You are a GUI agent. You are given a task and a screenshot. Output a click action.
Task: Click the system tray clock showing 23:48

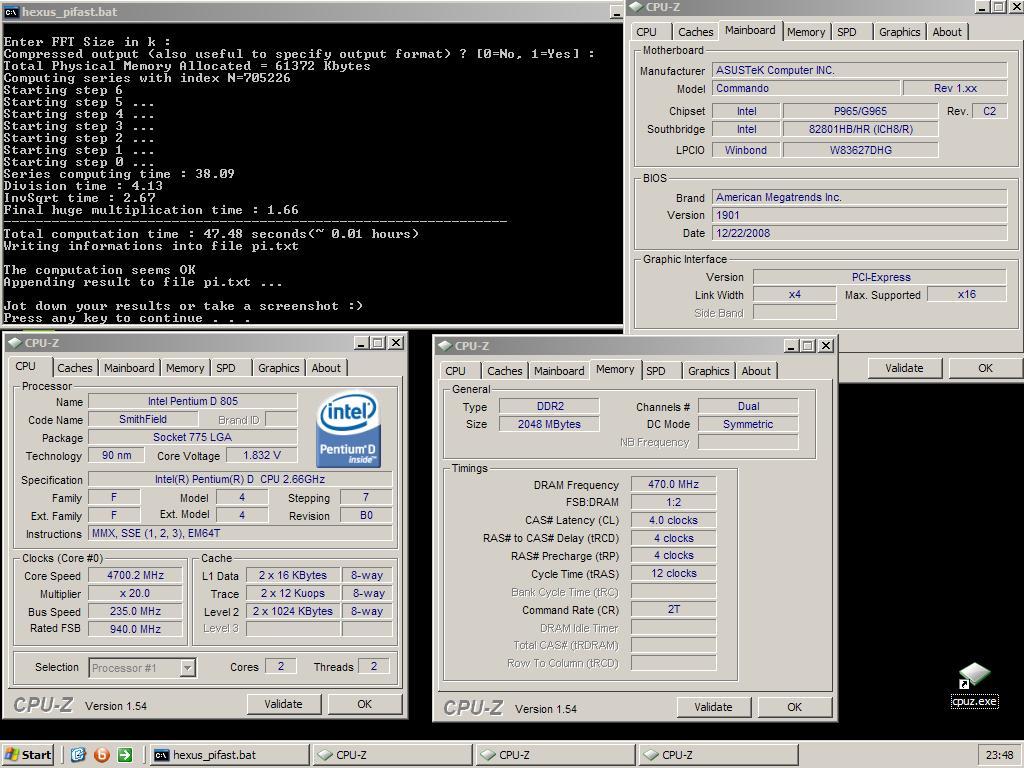999,755
